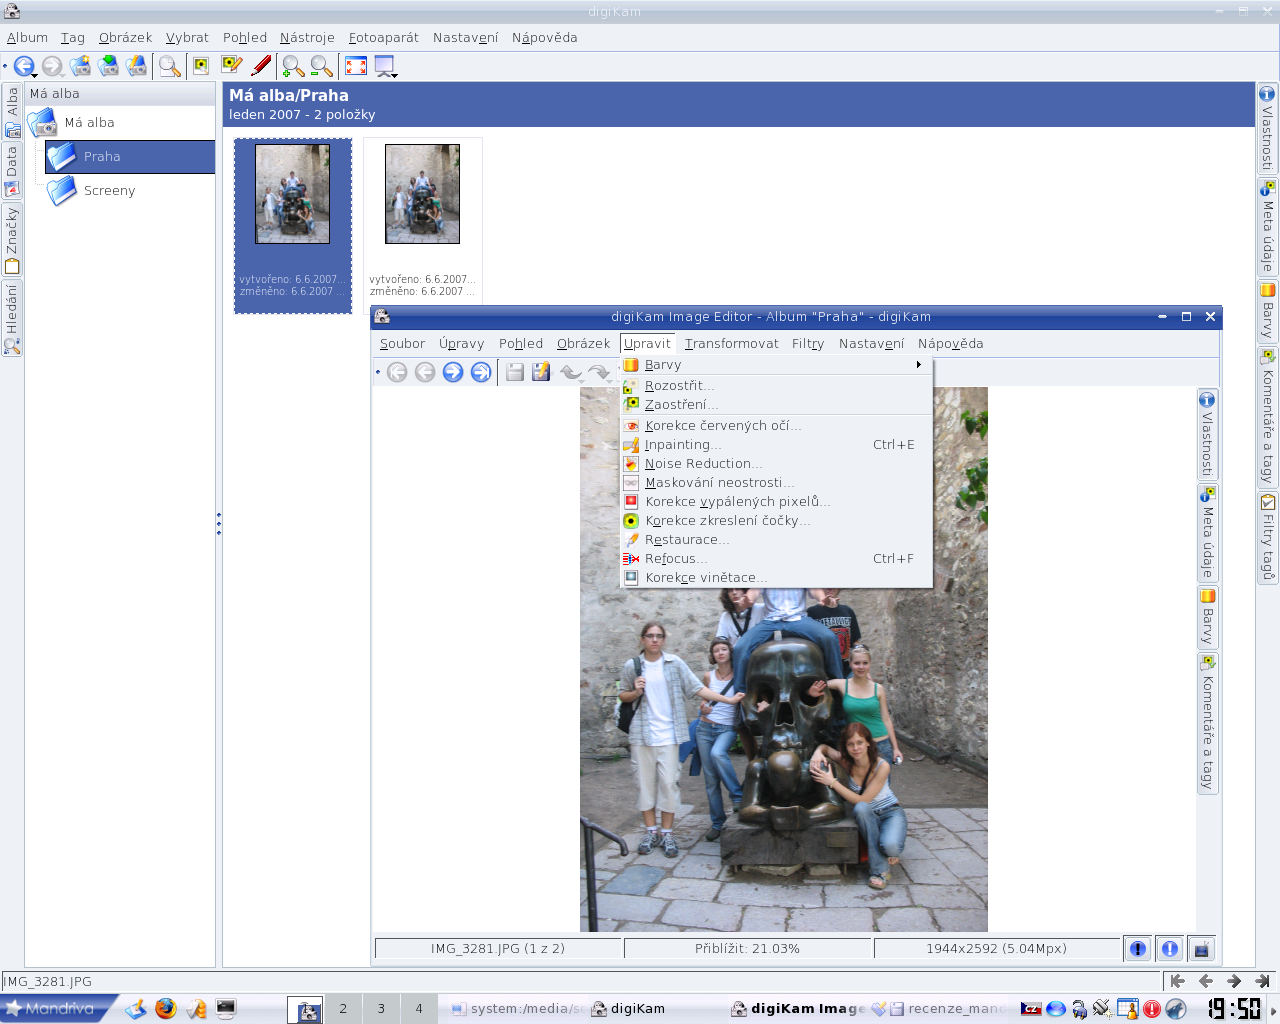Go to next image in editor toolbar
This screenshot has height=1024, width=1280.
(453, 372)
